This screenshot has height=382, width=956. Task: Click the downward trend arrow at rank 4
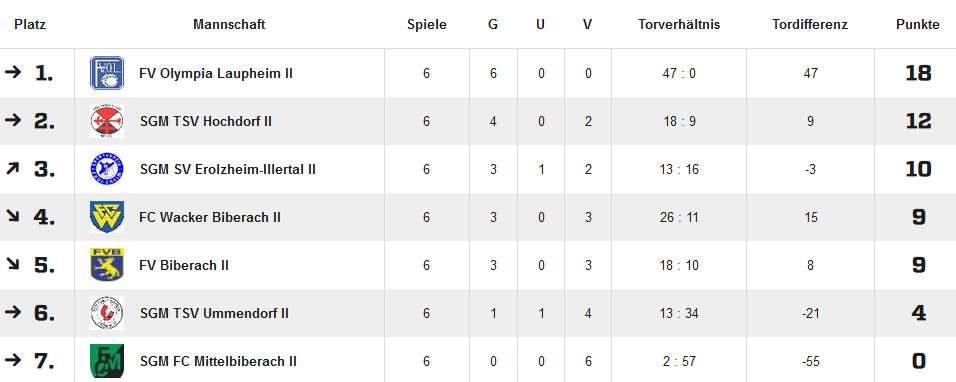(x=12, y=216)
